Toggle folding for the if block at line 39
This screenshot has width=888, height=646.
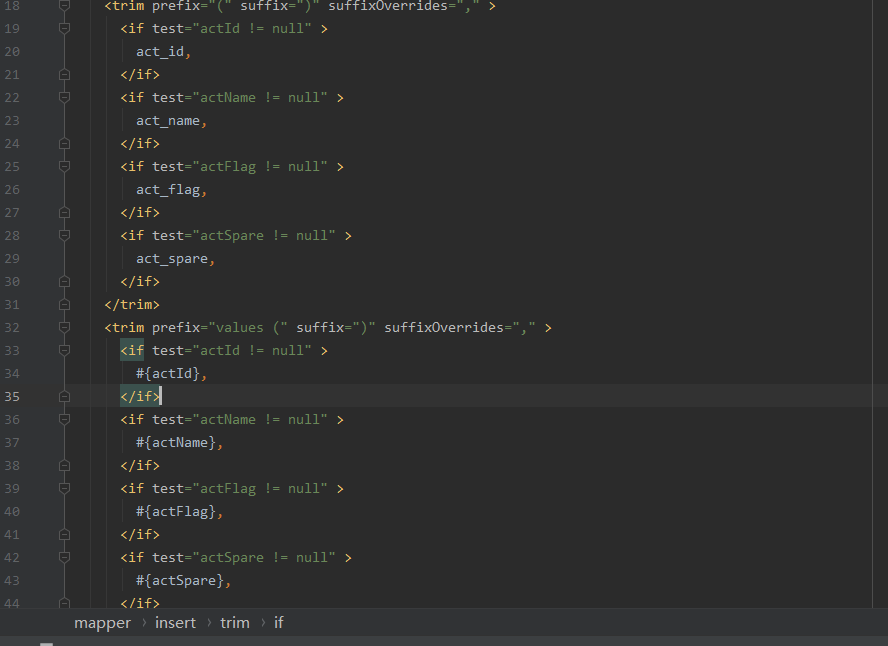65,488
